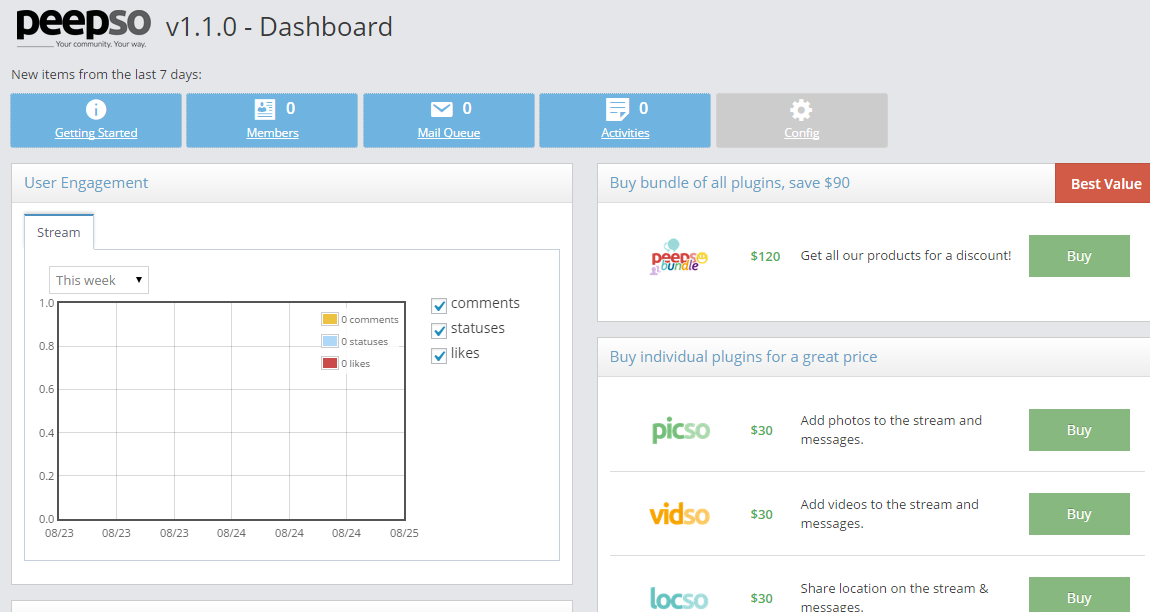Viewport: 1150px width, 612px height.
Task: Click the locso plugin logo
Action: (679, 598)
